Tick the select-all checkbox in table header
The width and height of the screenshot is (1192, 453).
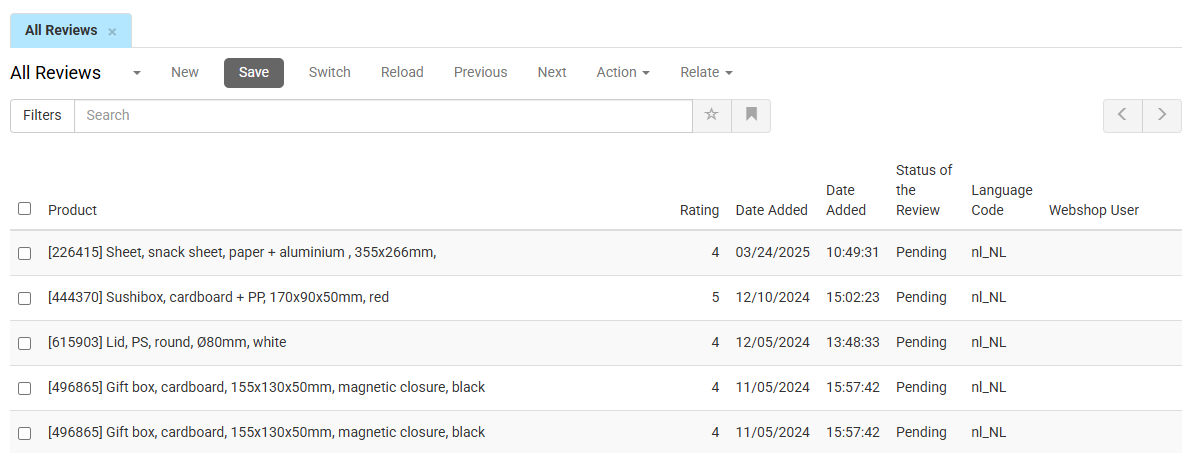pyautogui.click(x=24, y=208)
